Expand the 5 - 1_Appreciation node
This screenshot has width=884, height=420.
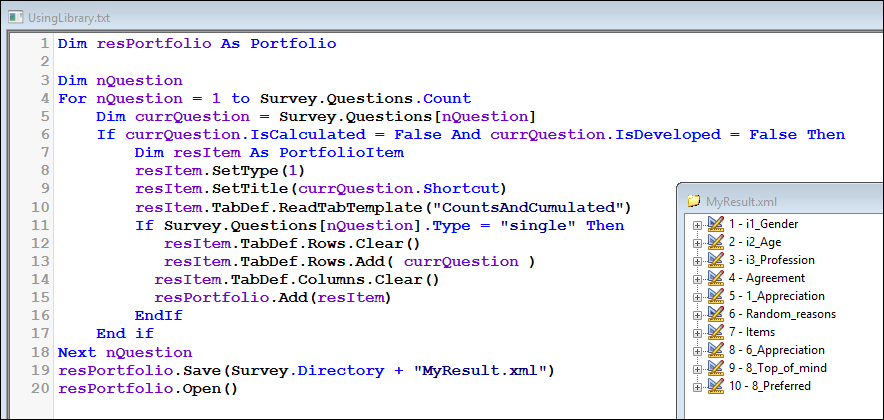tap(697, 297)
